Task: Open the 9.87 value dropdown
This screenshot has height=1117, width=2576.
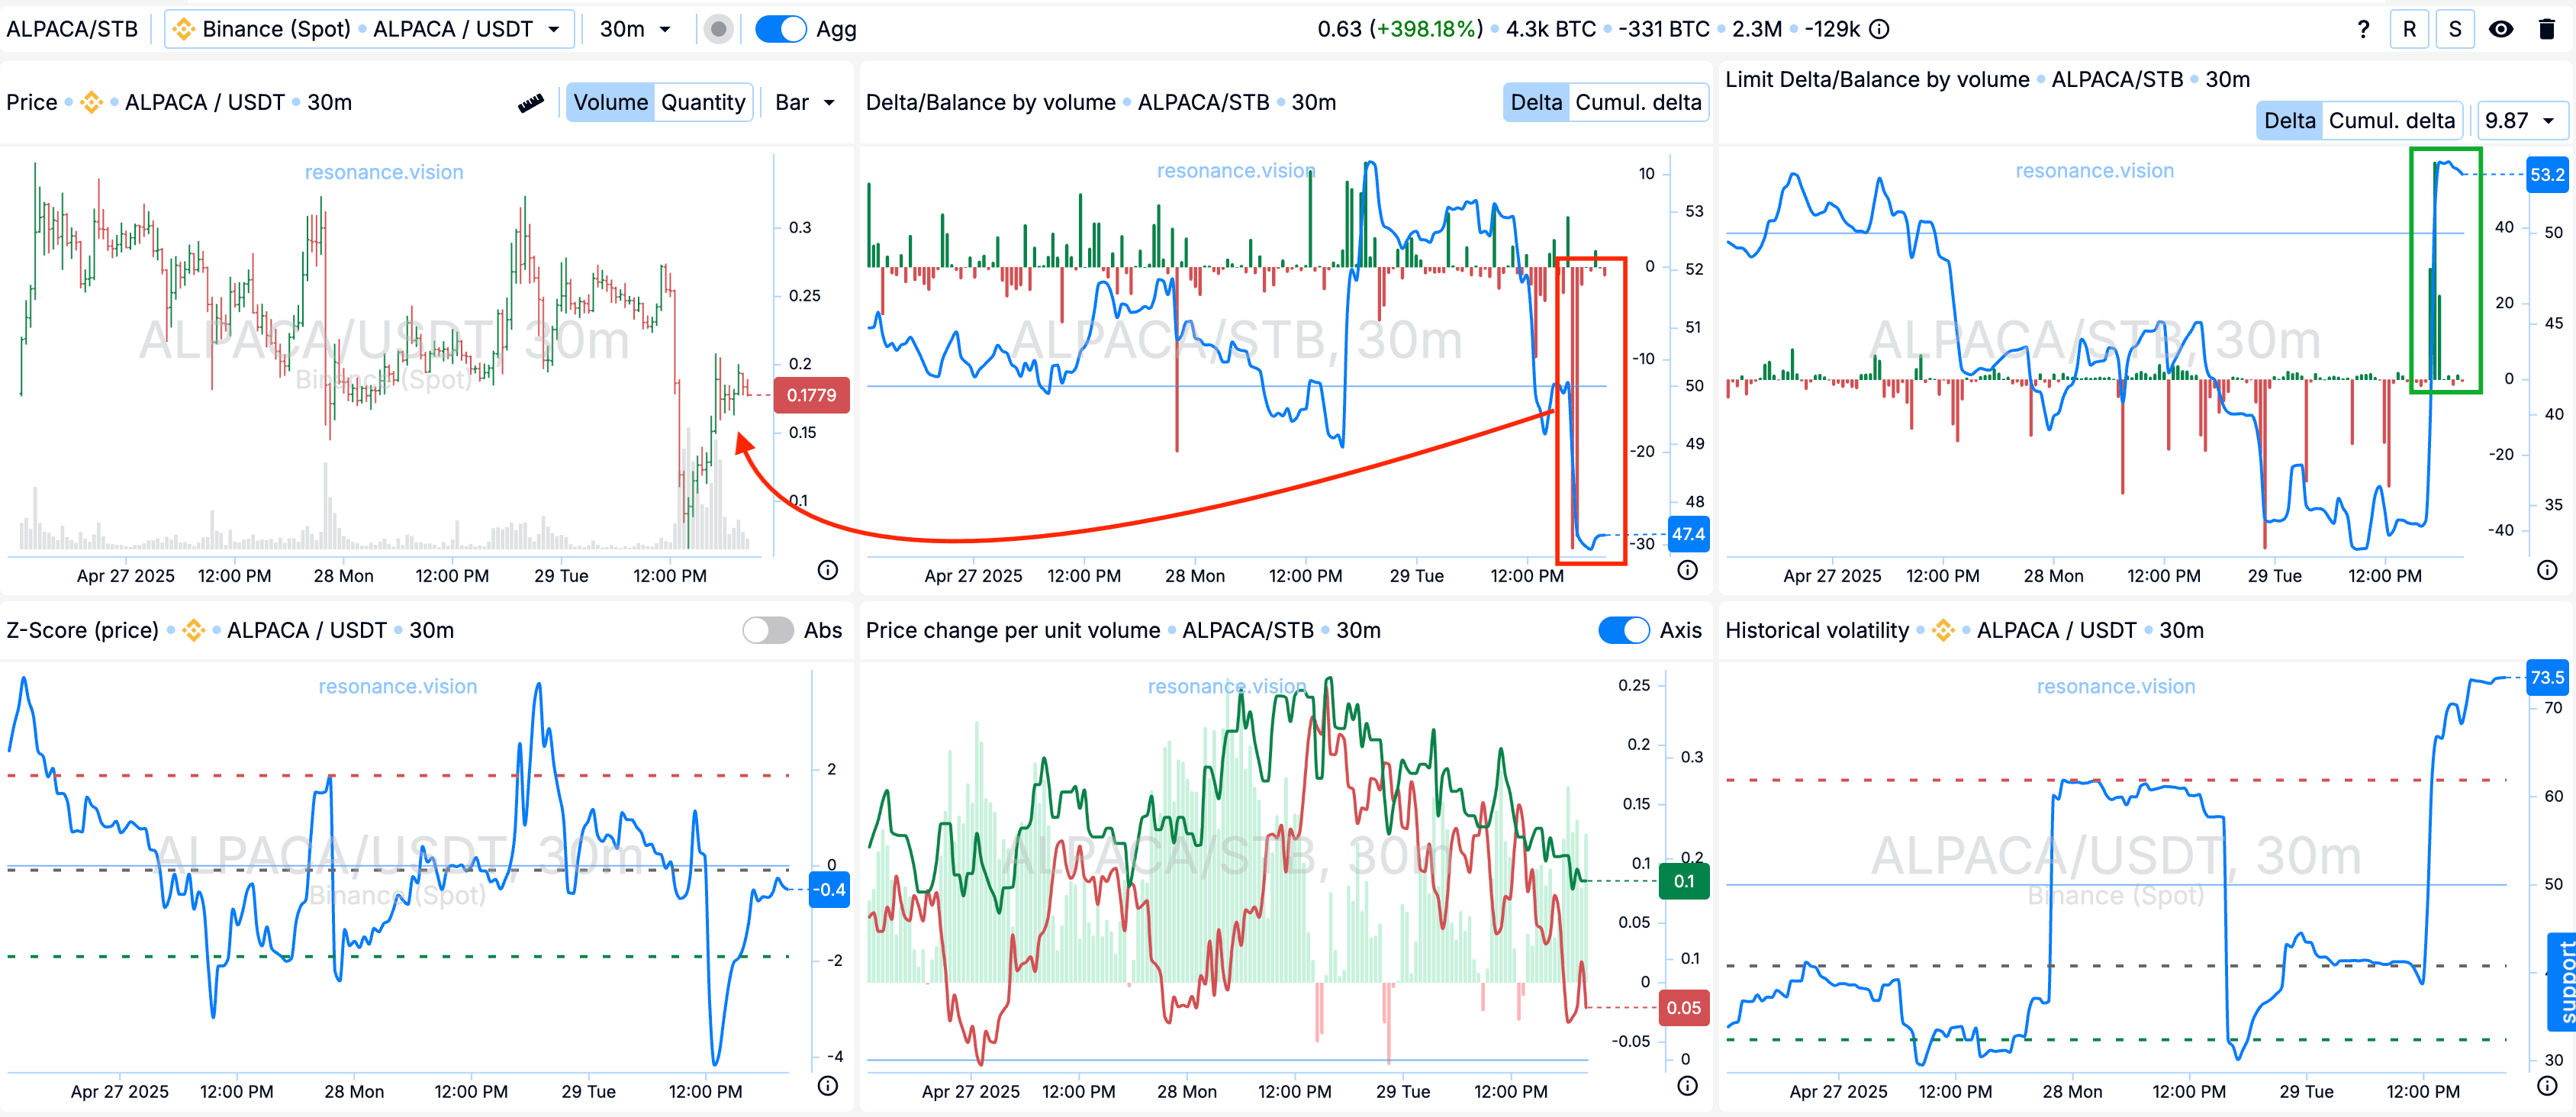Action: tap(2522, 121)
